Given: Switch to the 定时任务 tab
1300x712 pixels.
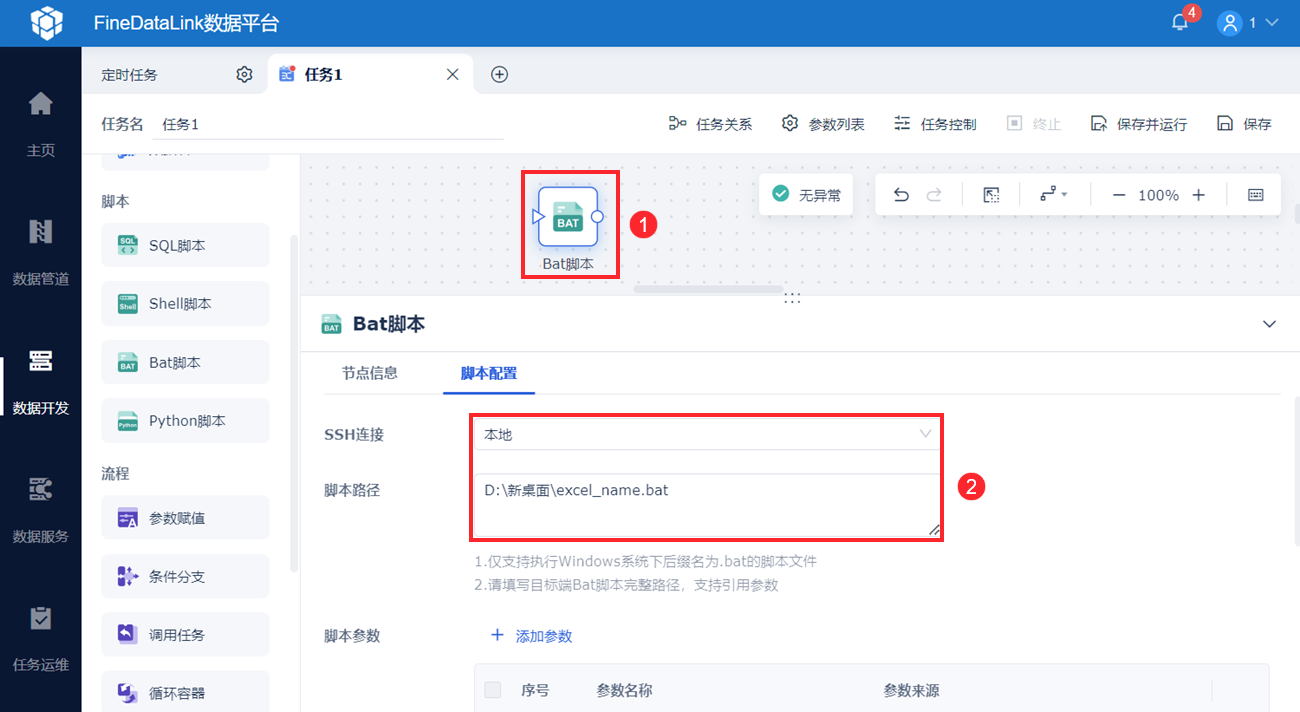Looking at the screenshot, I should click(130, 75).
